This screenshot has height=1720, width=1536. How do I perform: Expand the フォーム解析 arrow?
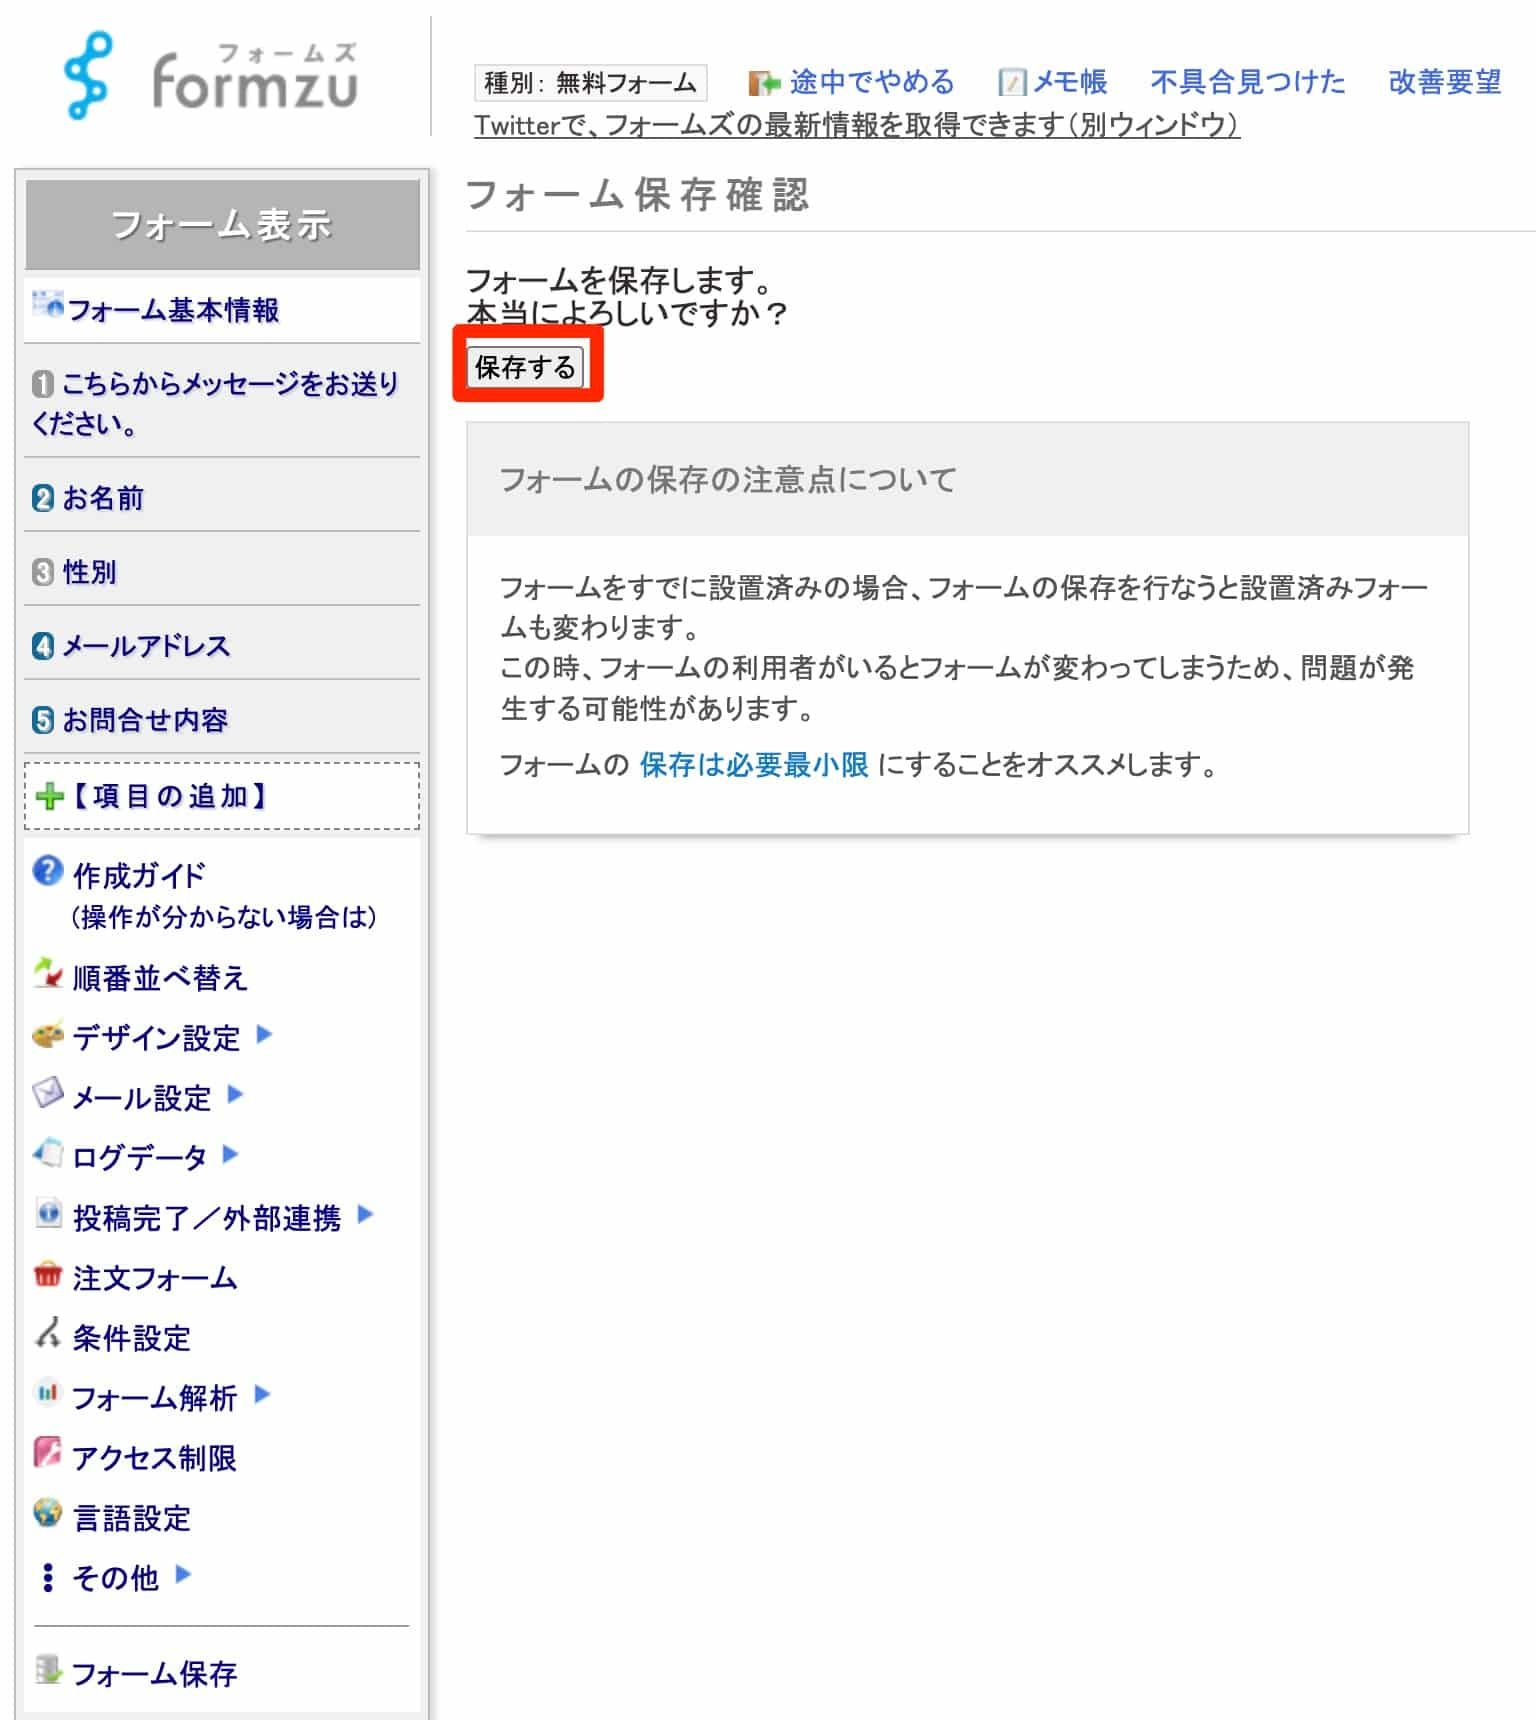262,1394
